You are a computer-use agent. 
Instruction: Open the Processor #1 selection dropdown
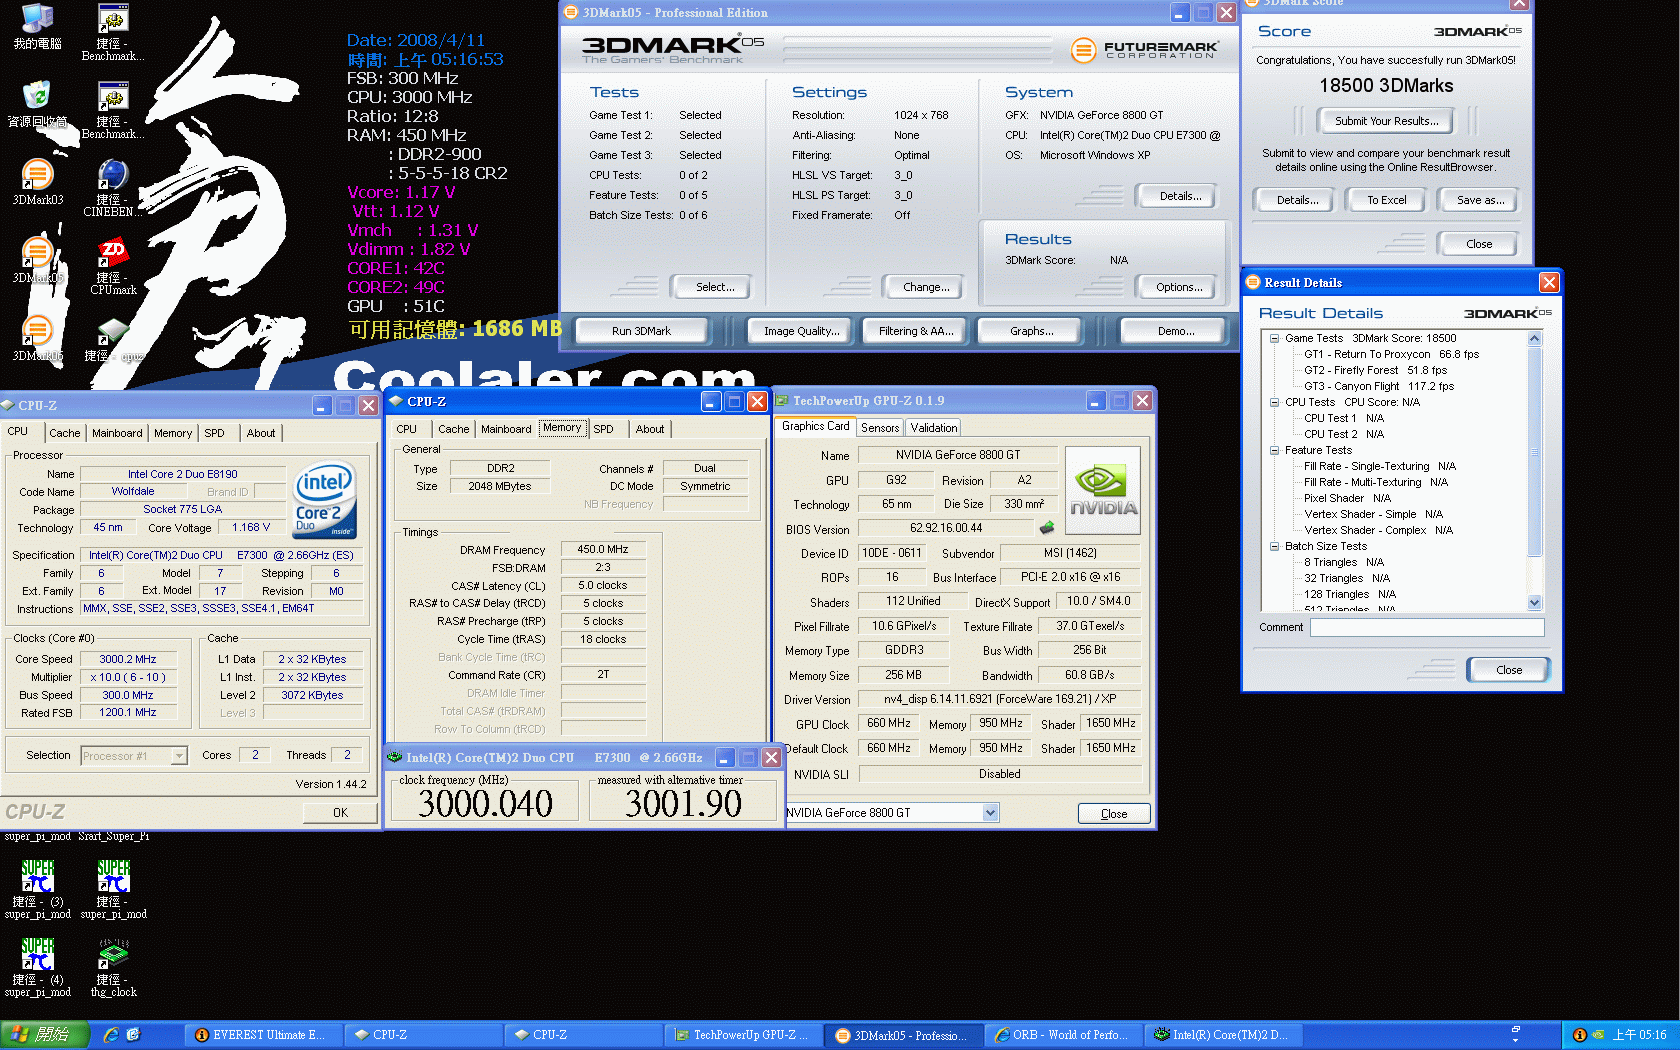[x=179, y=756]
